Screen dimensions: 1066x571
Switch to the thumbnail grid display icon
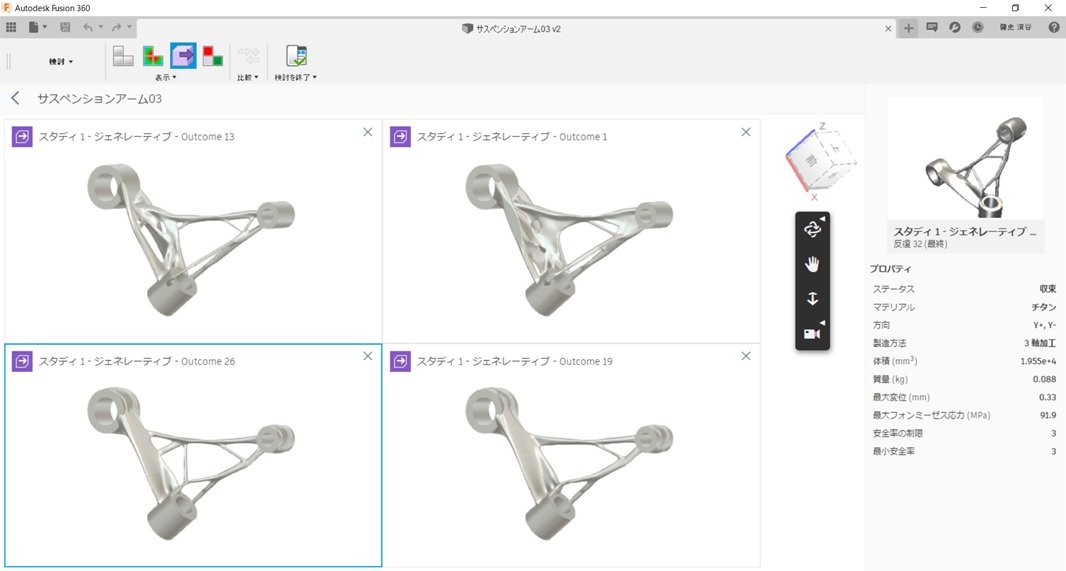tap(123, 56)
